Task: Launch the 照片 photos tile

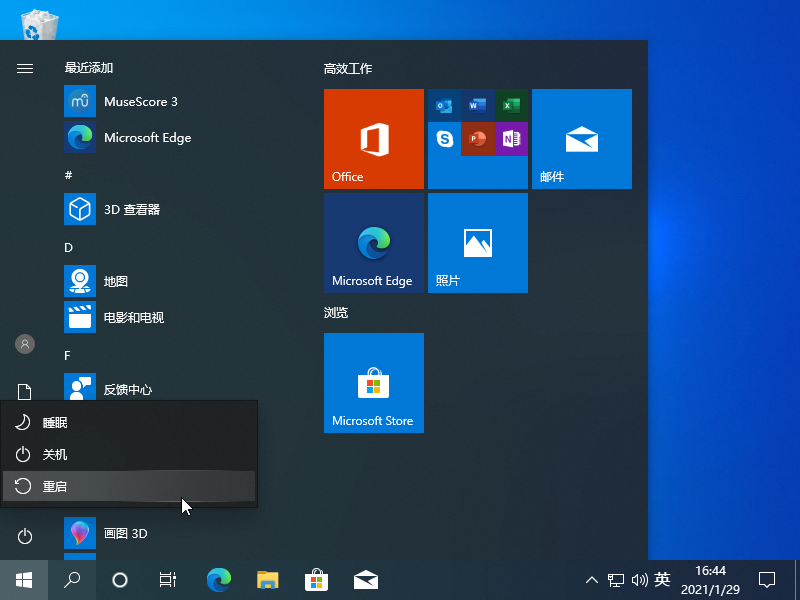Action: pos(477,242)
